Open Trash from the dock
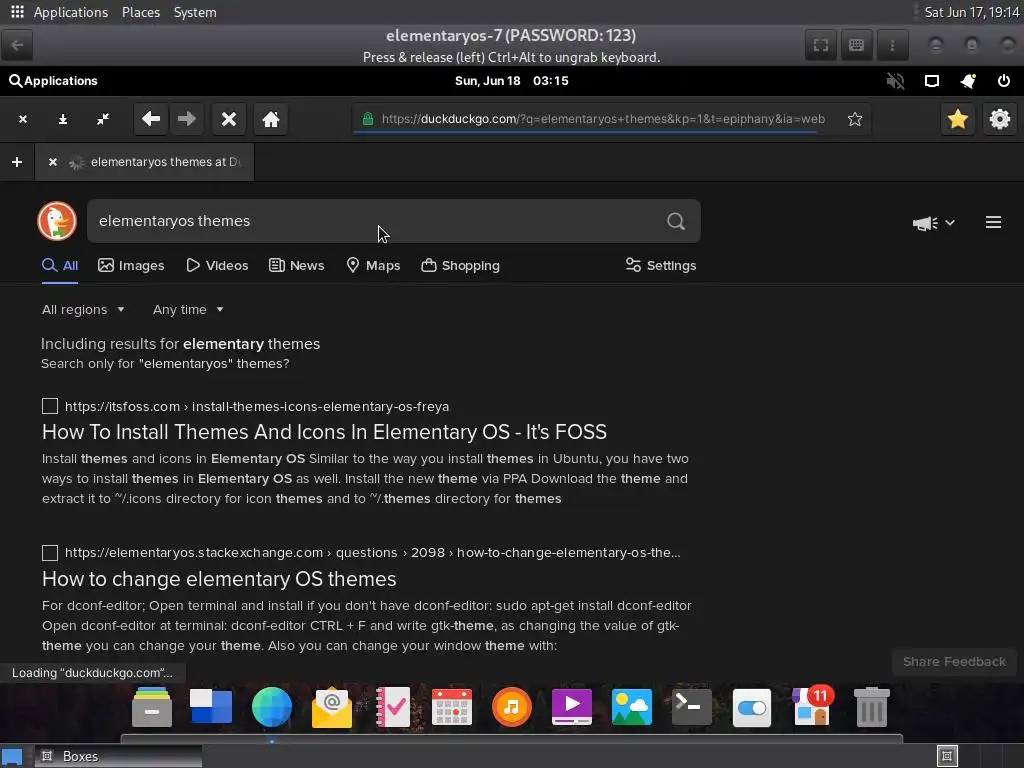The height and width of the screenshot is (768, 1024). (872, 707)
